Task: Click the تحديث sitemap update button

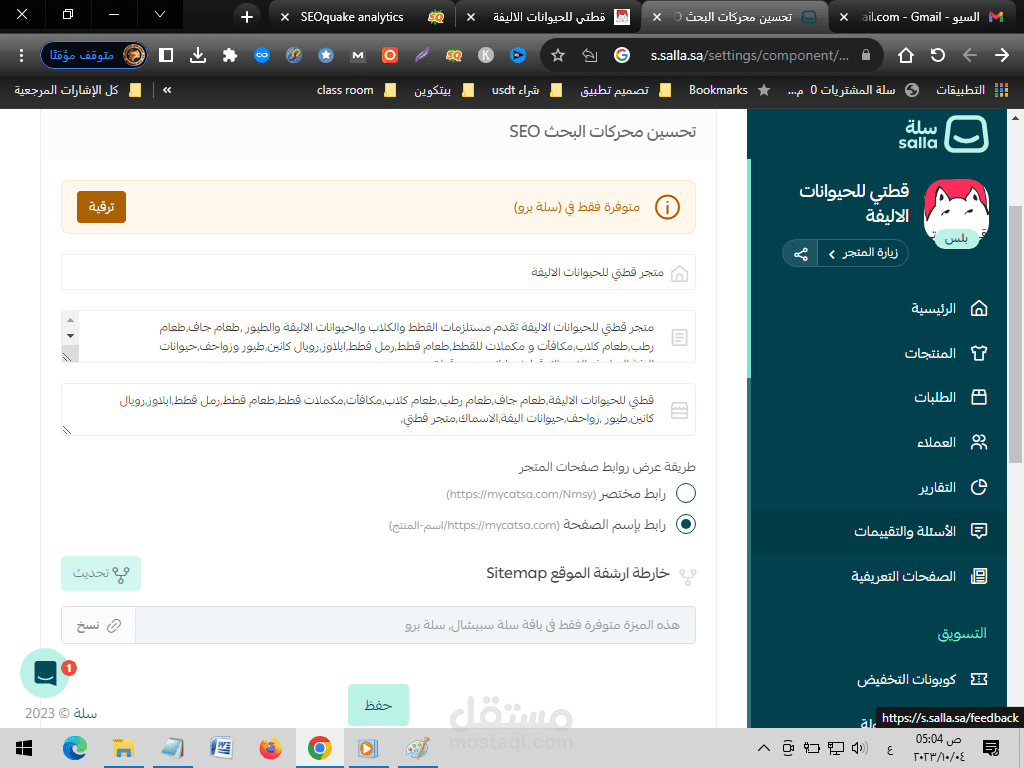Action: pyautogui.click(x=101, y=573)
